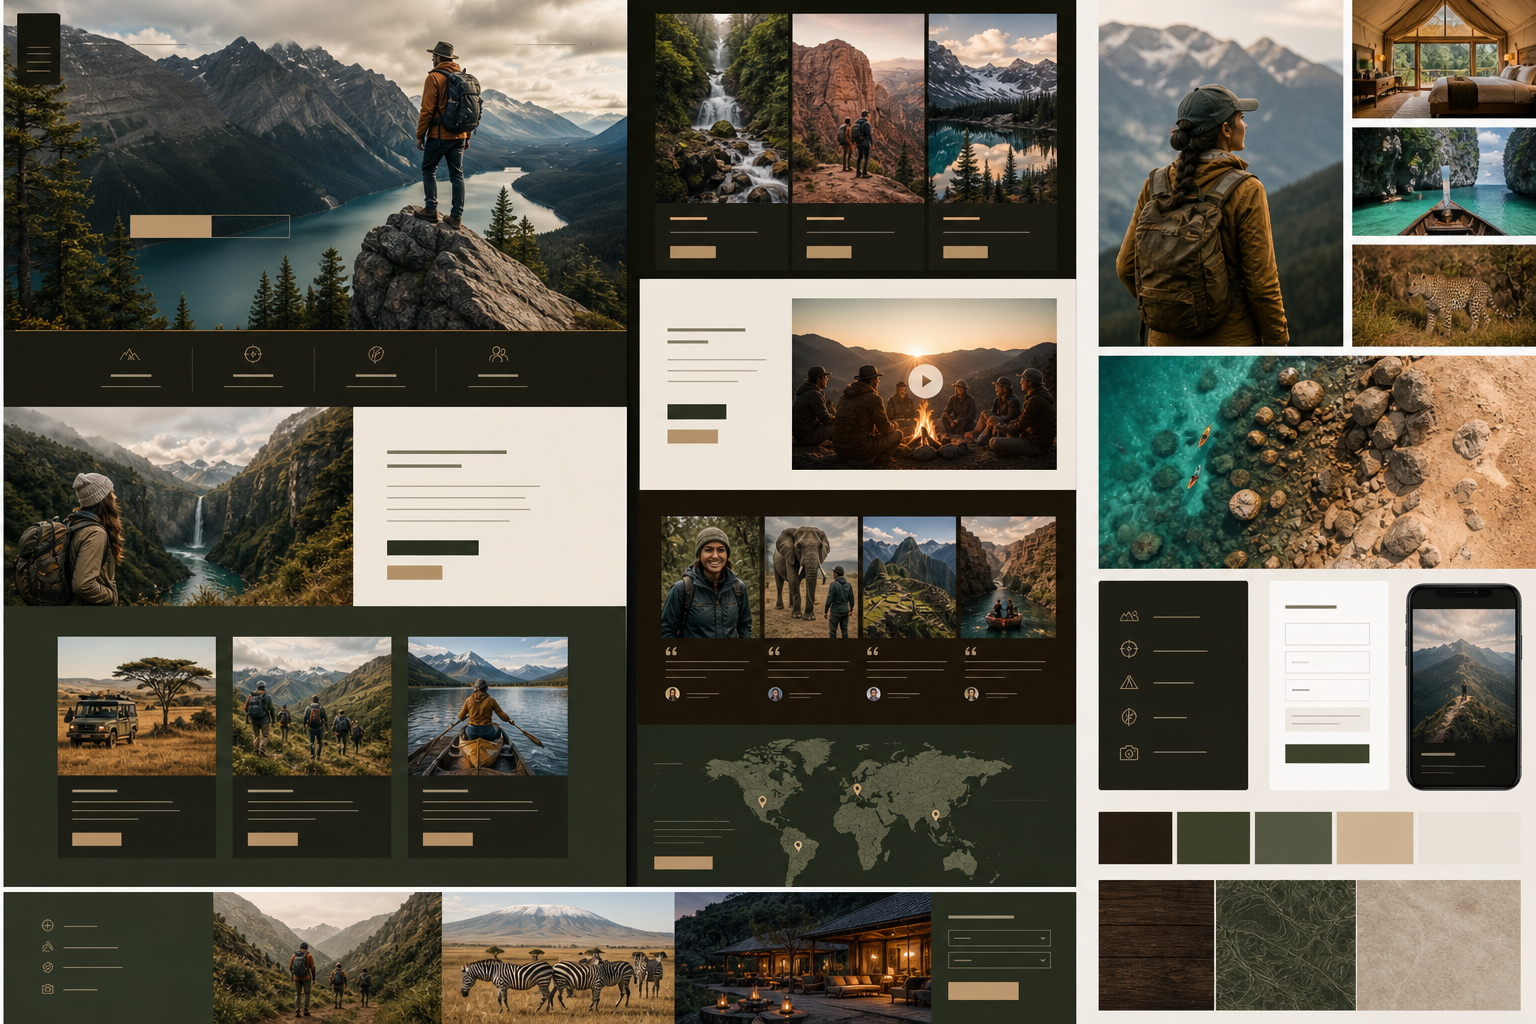This screenshot has width=1536, height=1024.
Task: Click the first input field of the form
Action: 1327,634
